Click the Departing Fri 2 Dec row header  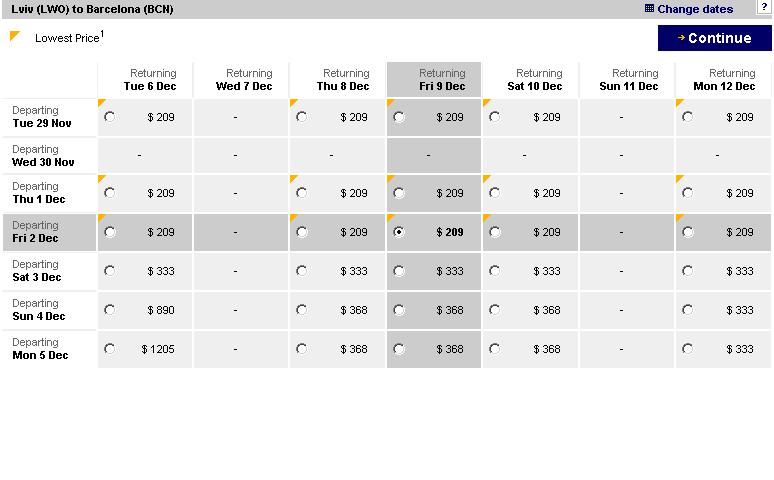click(x=48, y=232)
